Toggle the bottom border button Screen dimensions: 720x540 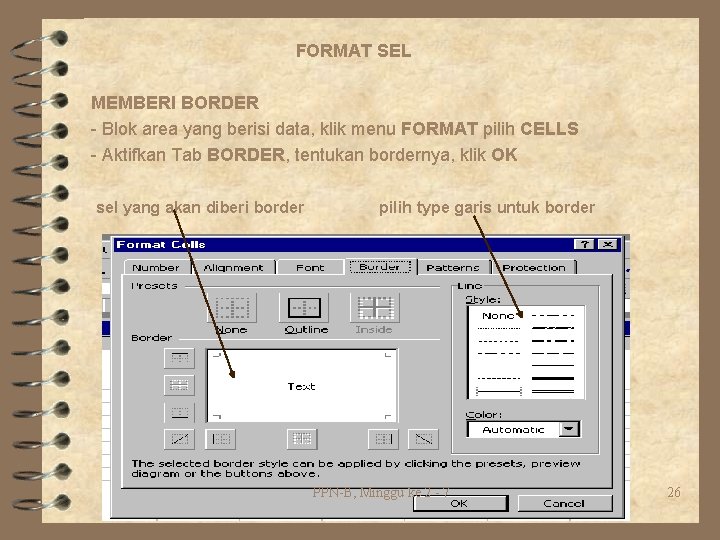(179, 412)
